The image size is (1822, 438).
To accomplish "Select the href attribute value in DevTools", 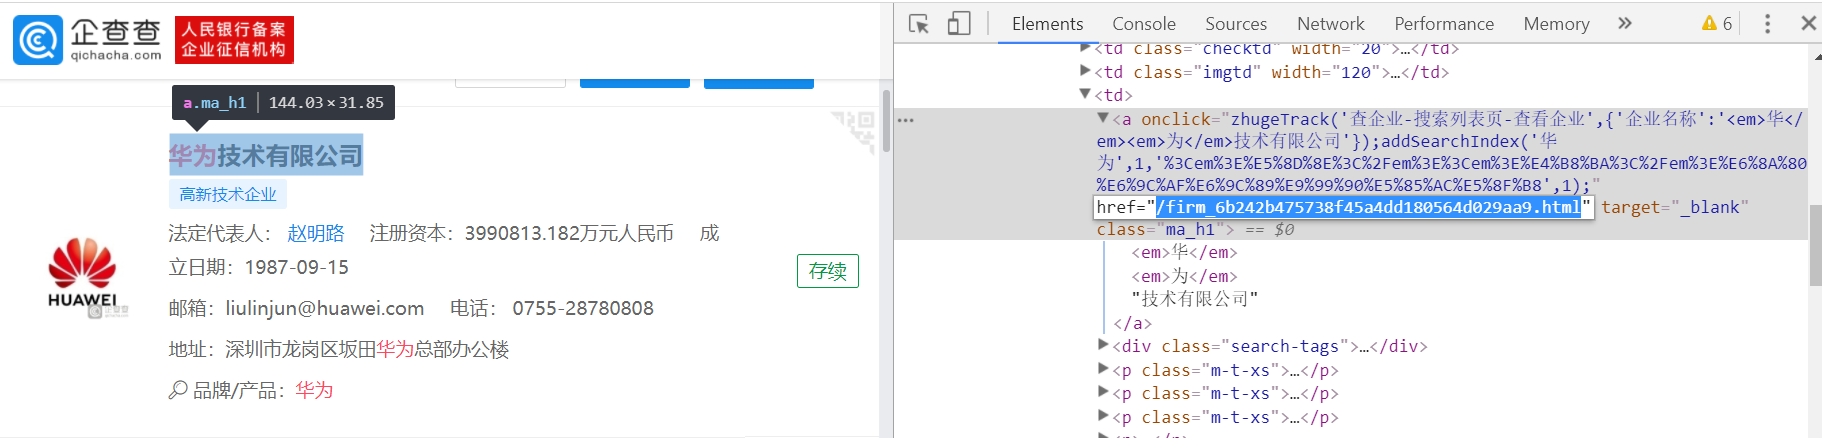I will [1368, 207].
